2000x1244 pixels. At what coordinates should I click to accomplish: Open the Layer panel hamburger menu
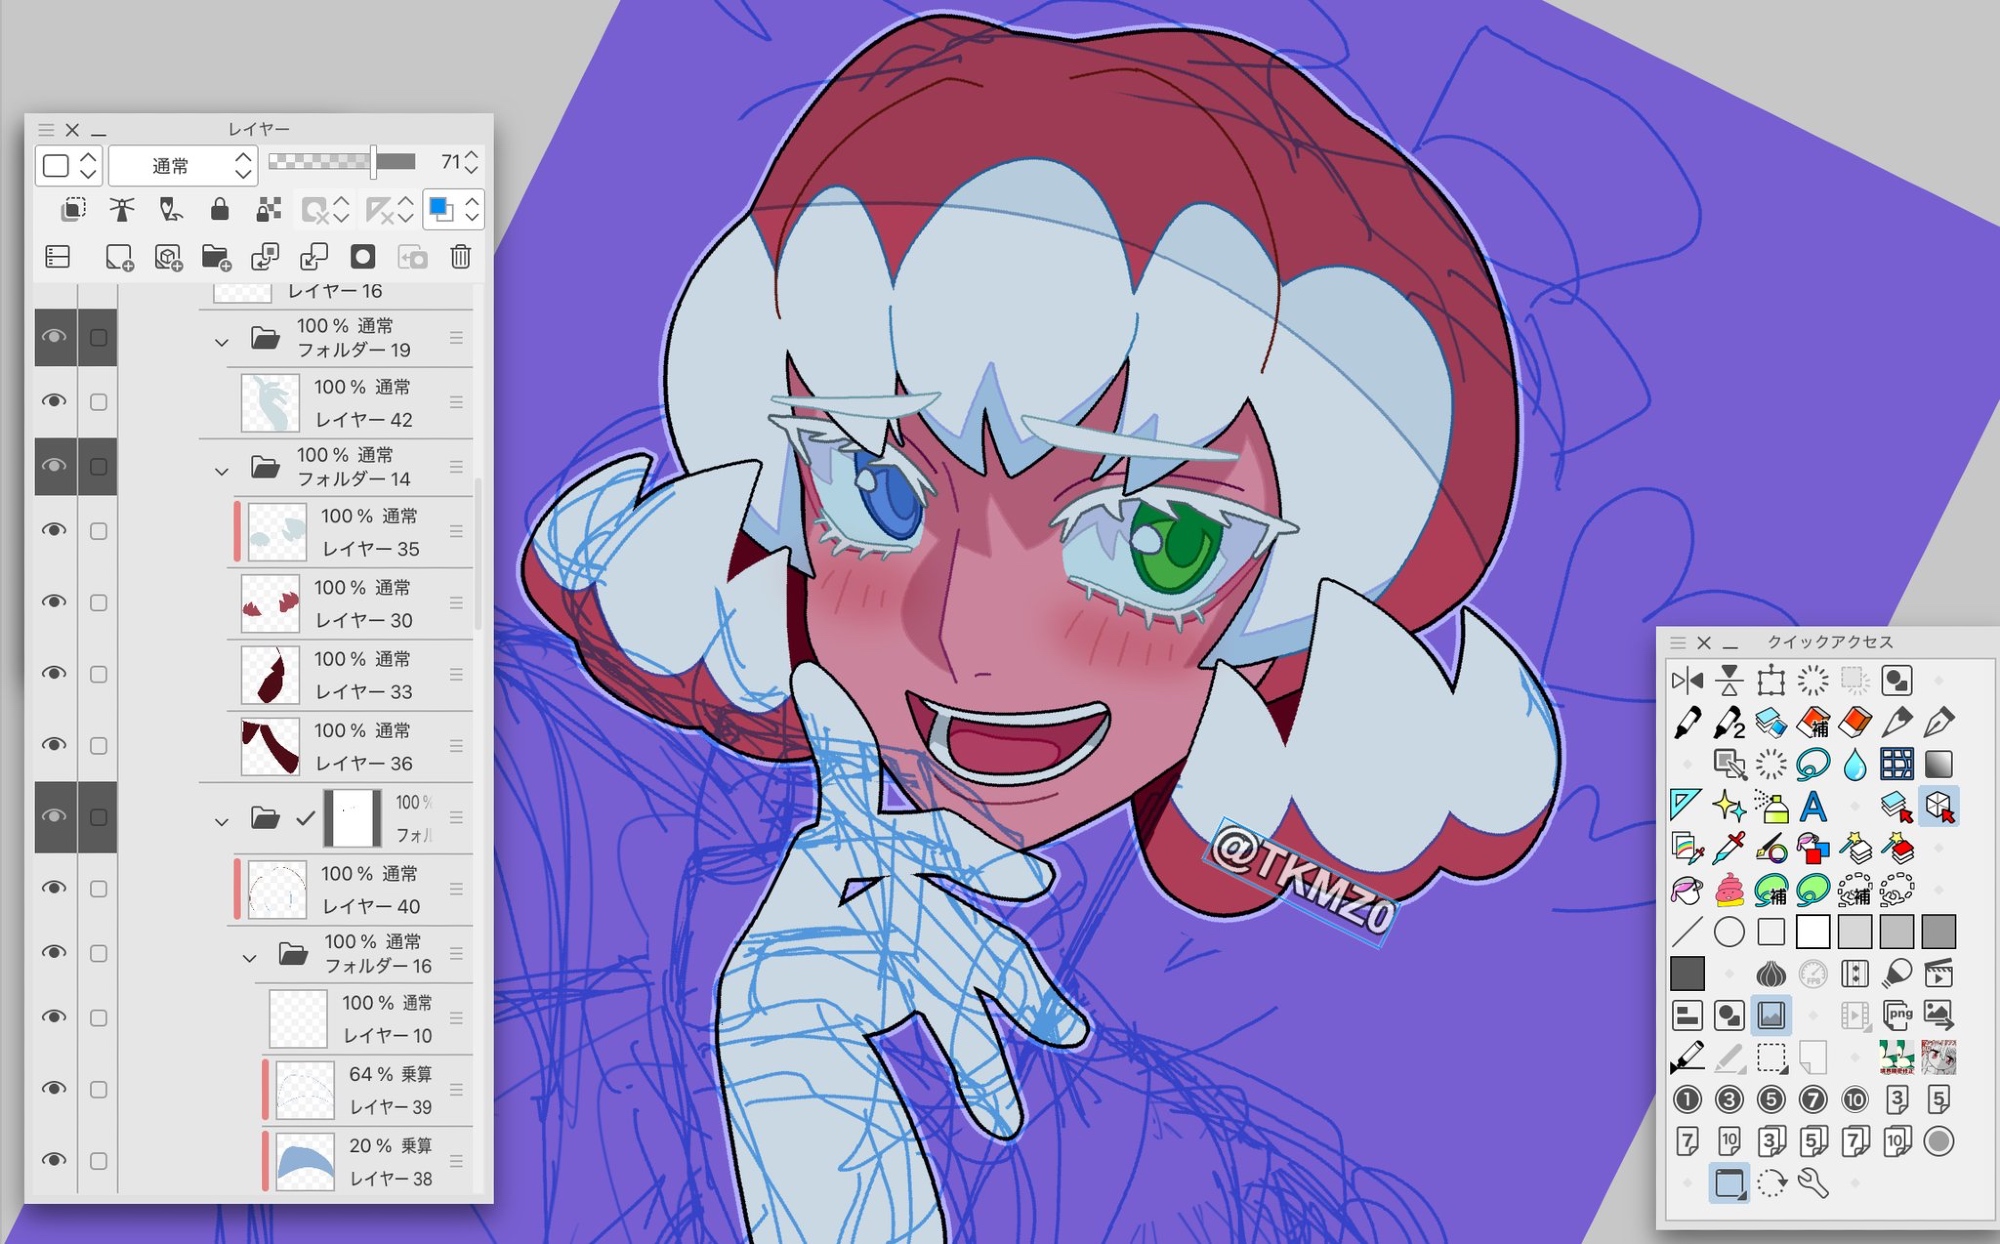tap(46, 130)
